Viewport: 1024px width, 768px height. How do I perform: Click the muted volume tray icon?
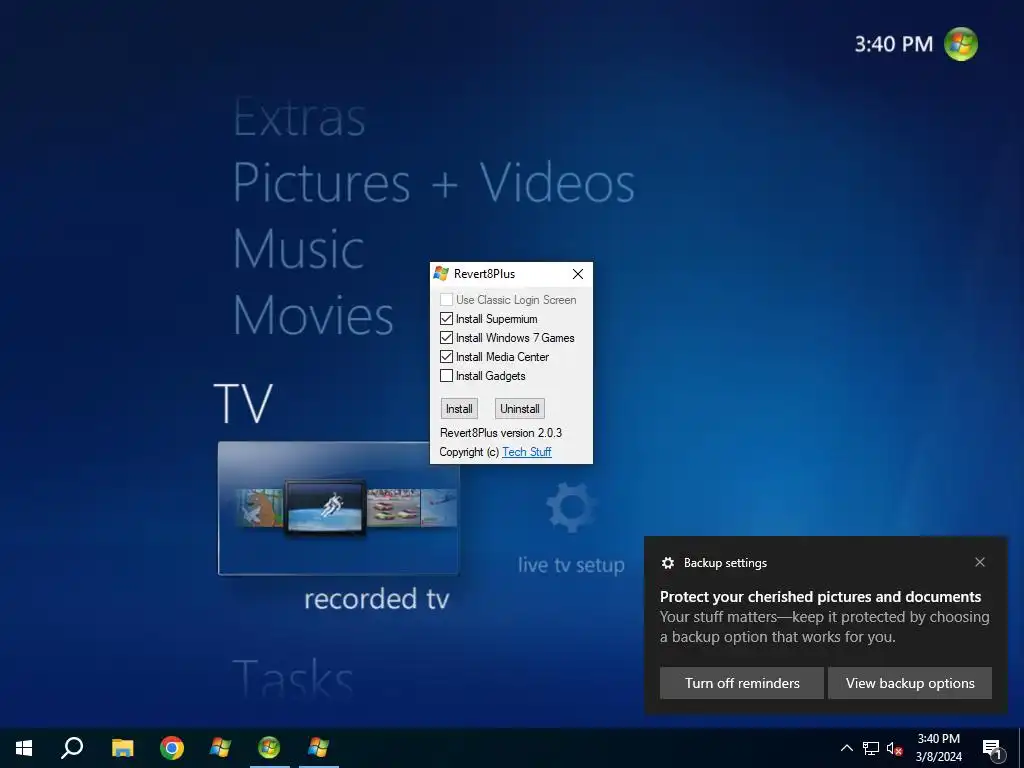[x=895, y=748]
